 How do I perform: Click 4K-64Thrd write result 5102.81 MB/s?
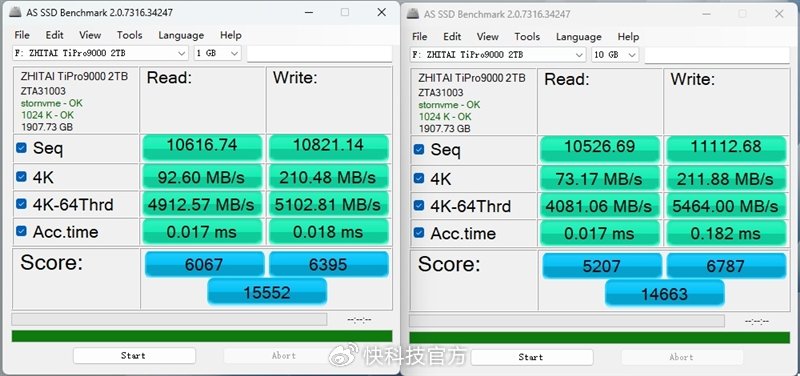click(x=329, y=204)
